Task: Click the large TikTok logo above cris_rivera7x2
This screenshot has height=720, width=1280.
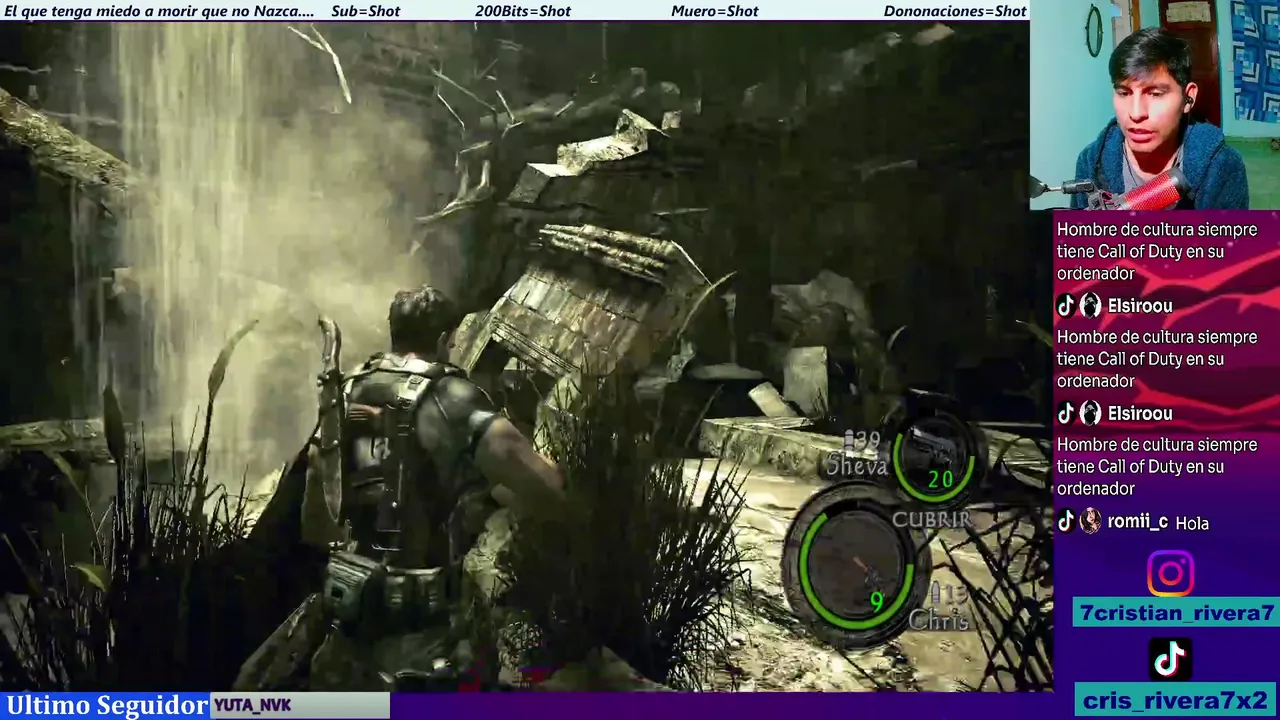Action: pos(1170,659)
